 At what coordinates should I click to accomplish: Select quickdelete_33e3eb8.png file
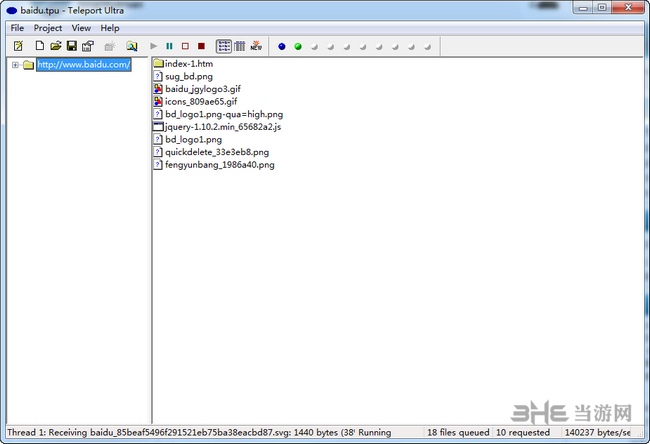coord(217,152)
